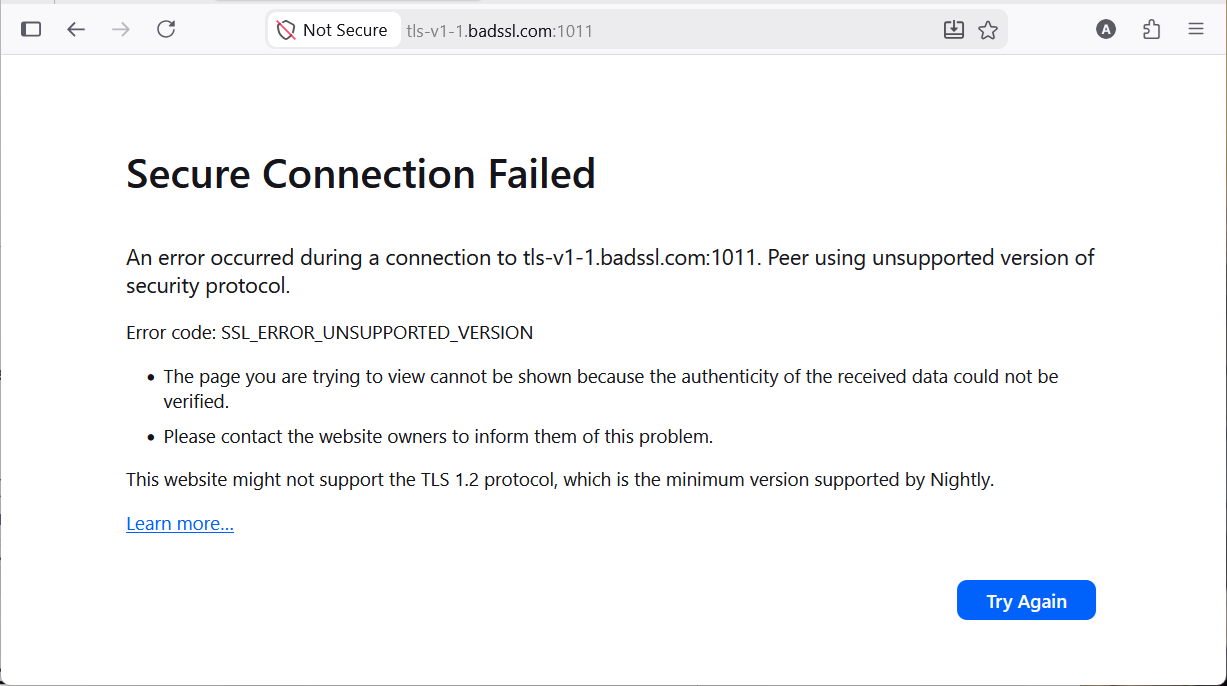This screenshot has height=686, width=1227.
Task: Reload the current page
Action: point(166,29)
